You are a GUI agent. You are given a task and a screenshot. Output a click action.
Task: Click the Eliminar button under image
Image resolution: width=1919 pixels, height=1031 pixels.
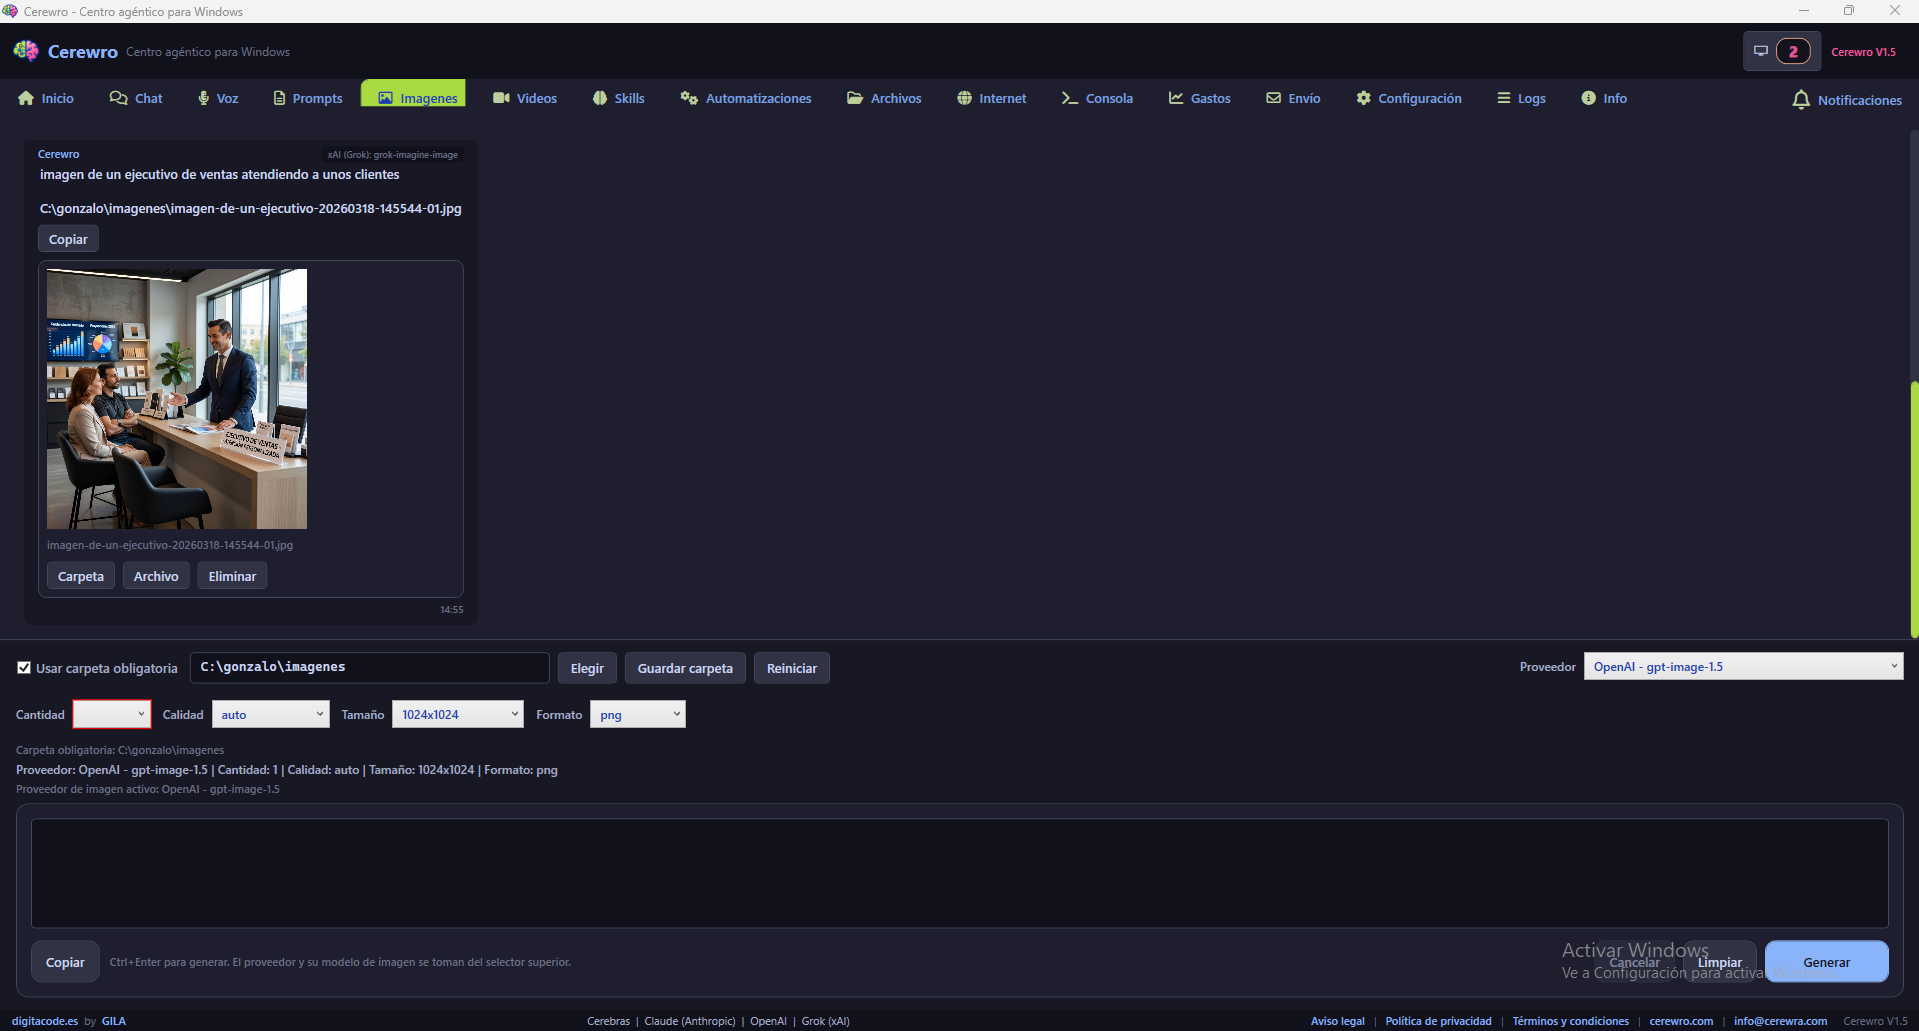pyautogui.click(x=232, y=576)
